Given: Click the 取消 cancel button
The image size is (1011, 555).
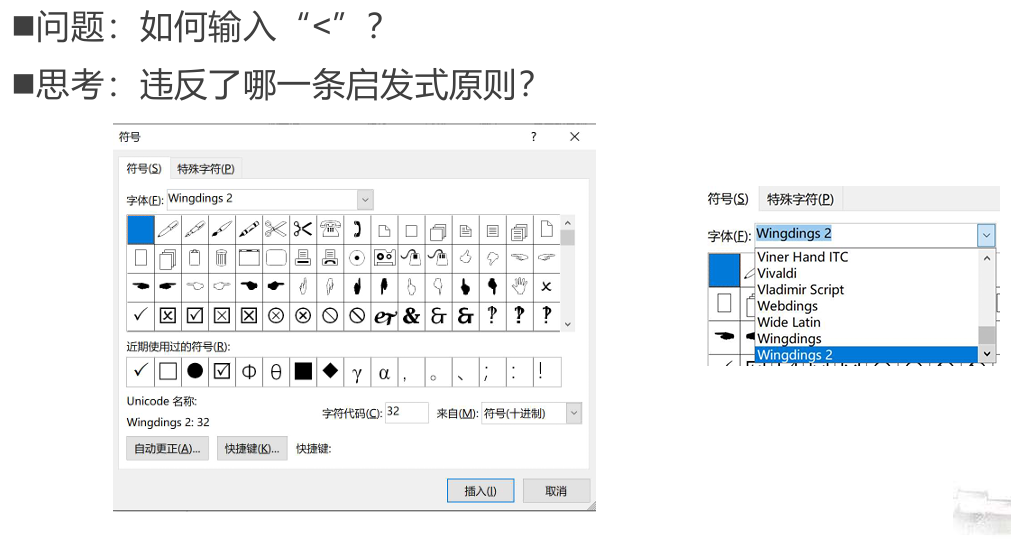Looking at the screenshot, I should click(x=556, y=491).
